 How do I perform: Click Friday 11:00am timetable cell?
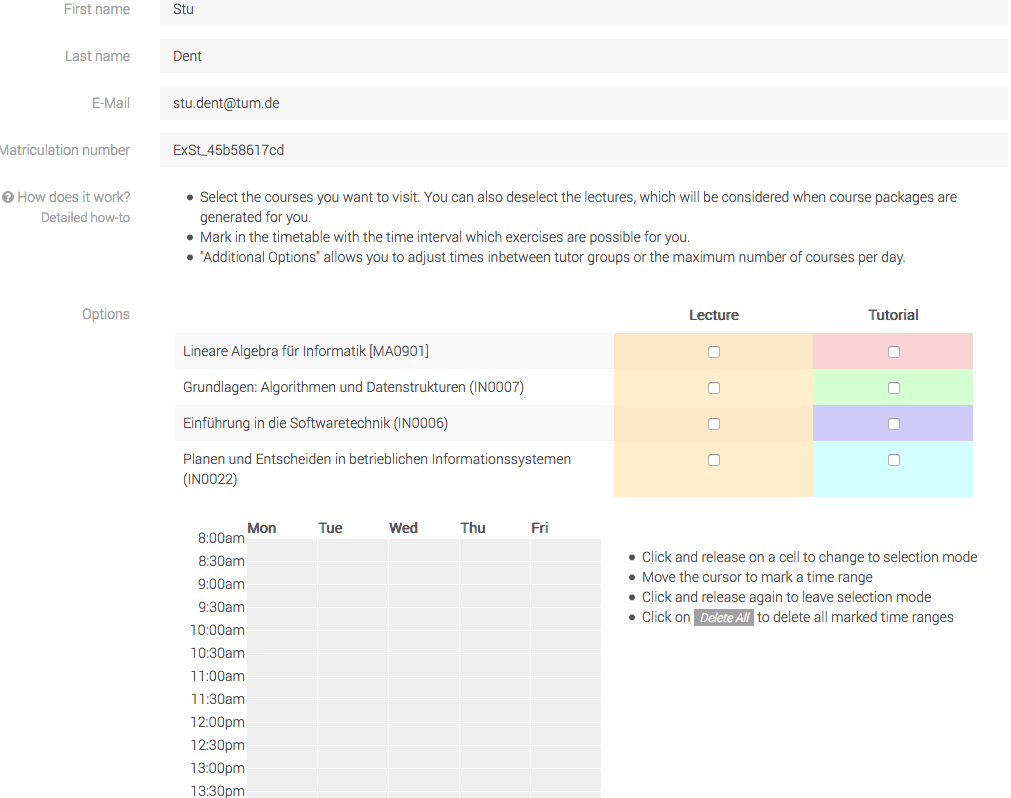coord(565,688)
